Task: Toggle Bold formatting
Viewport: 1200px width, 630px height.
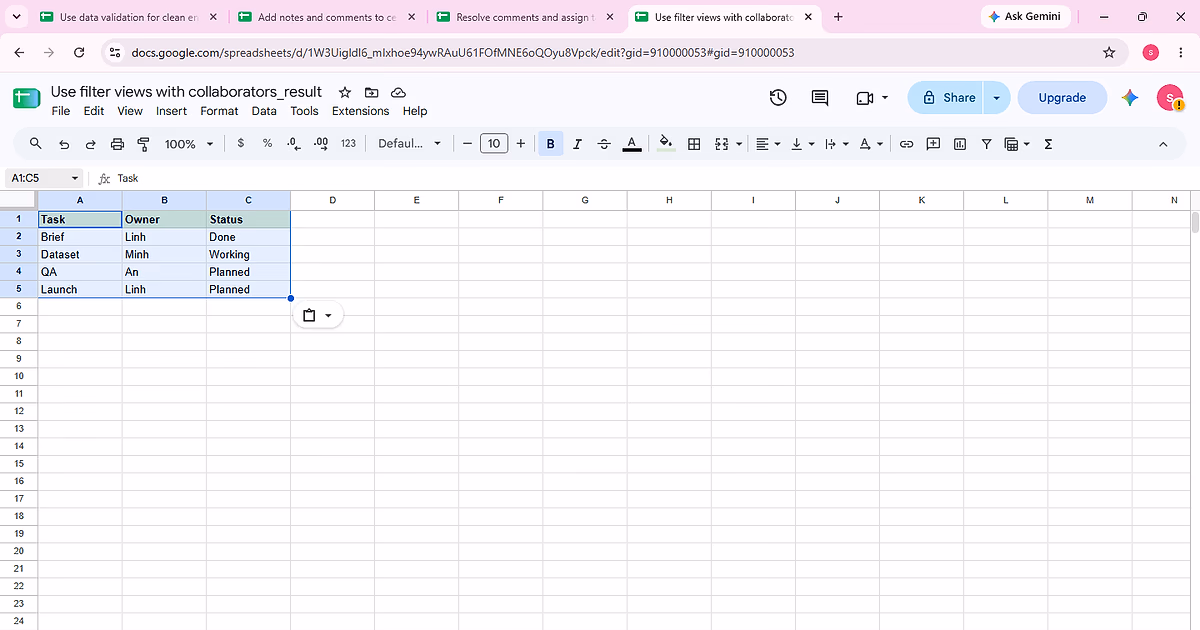Action: click(550, 144)
